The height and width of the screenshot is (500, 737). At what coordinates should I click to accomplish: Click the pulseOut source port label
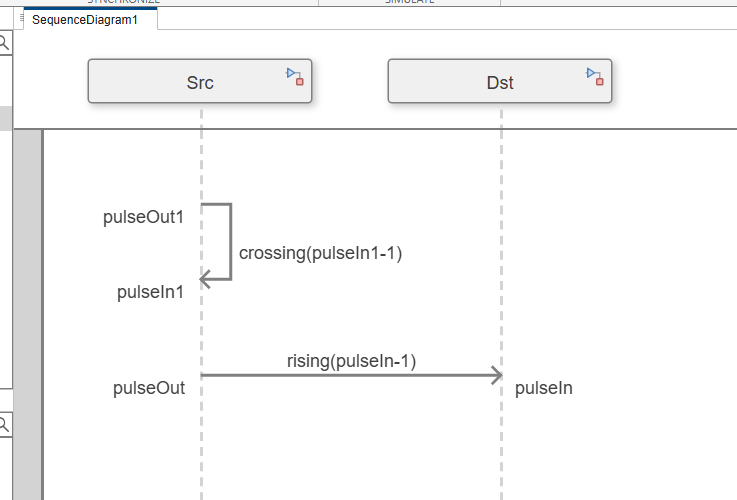[149, 388]
